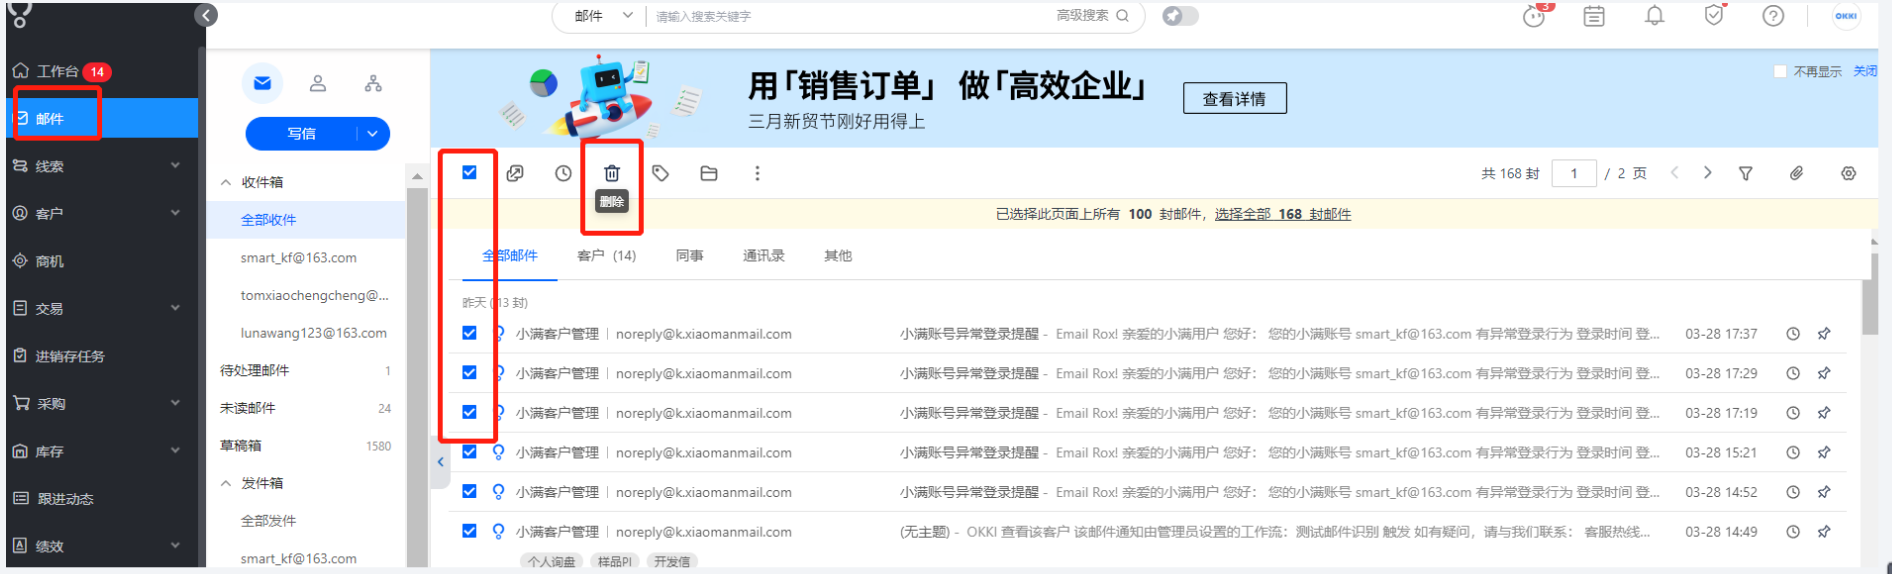Uncheck the select-all emails checkbox
Viewport: 1892px width, 574px height.
[469, 172]
